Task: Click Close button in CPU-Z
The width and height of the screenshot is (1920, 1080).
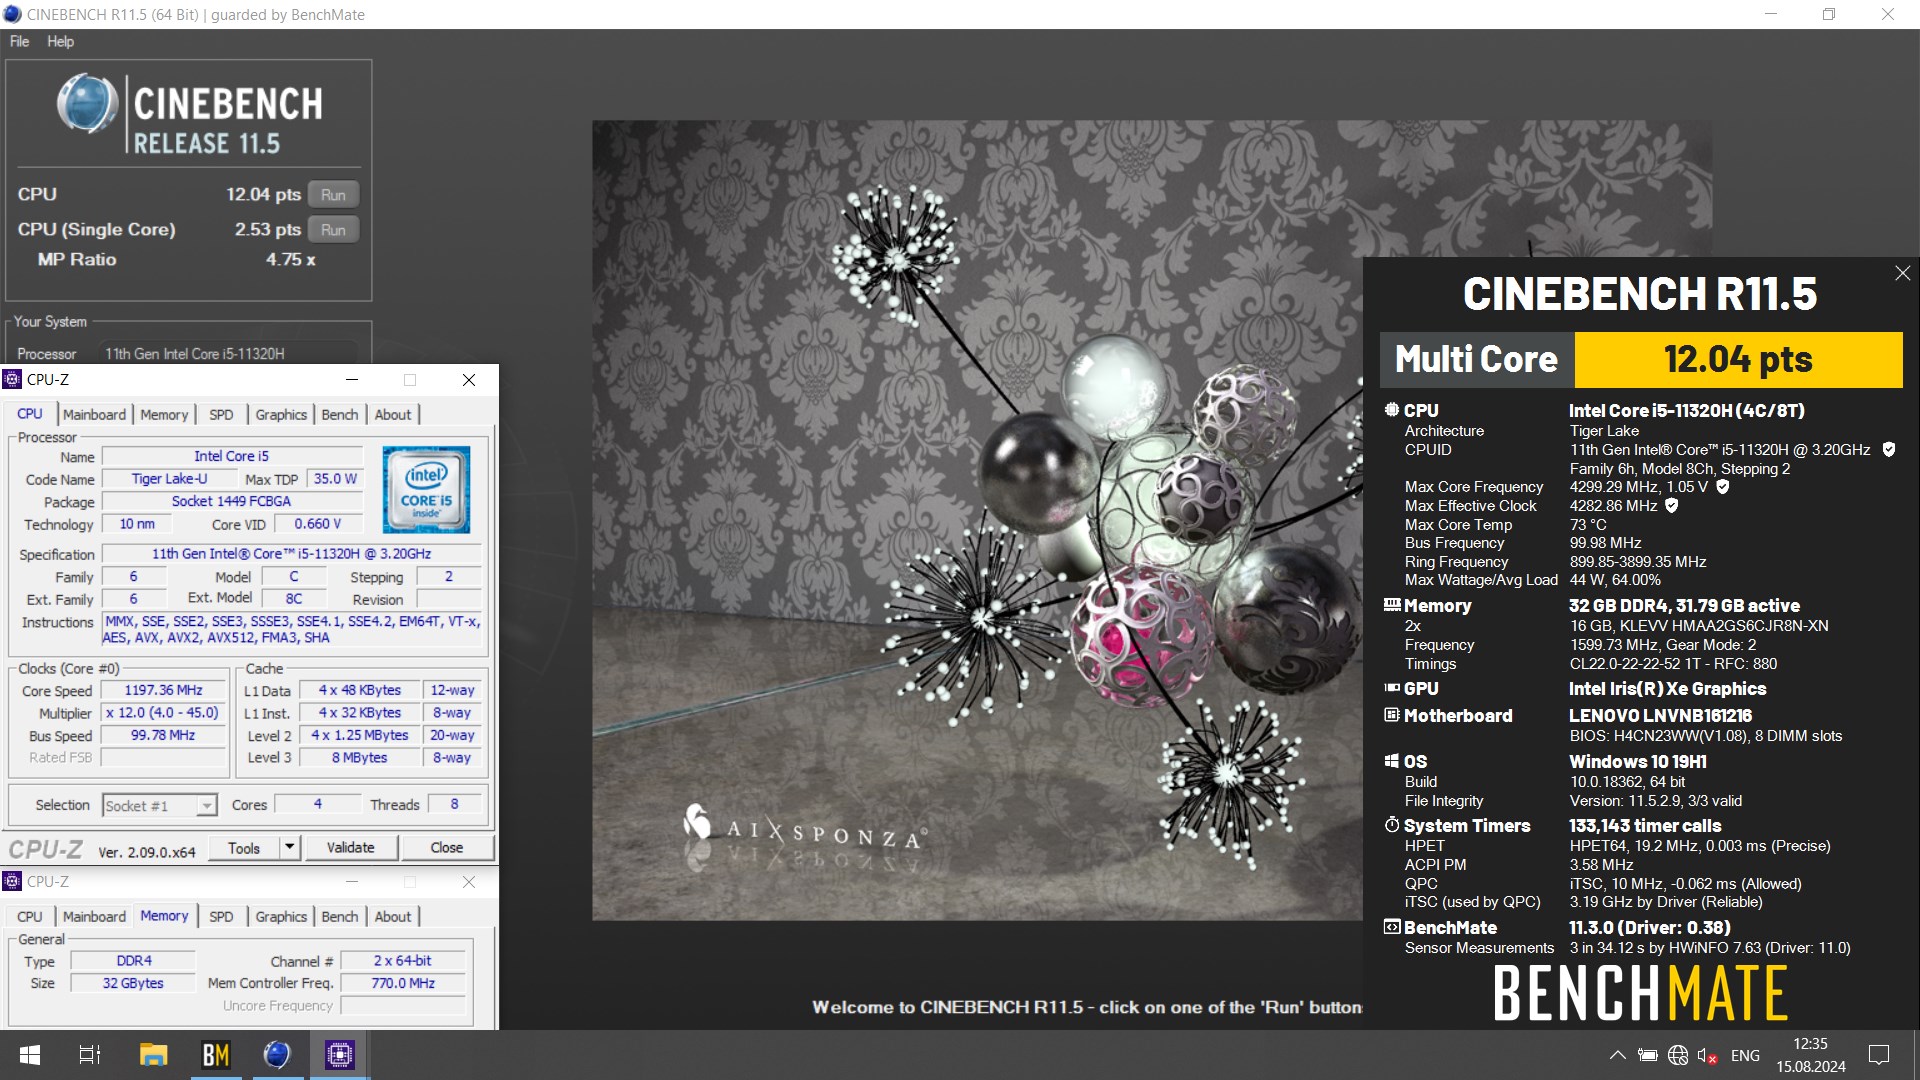Action: click(447, 847)
